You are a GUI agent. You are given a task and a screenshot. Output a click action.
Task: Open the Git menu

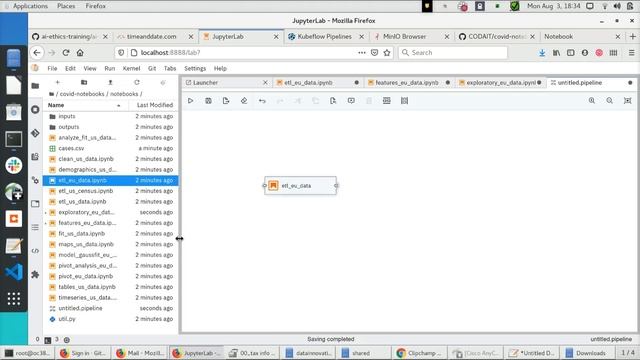(x=152, y=69)
